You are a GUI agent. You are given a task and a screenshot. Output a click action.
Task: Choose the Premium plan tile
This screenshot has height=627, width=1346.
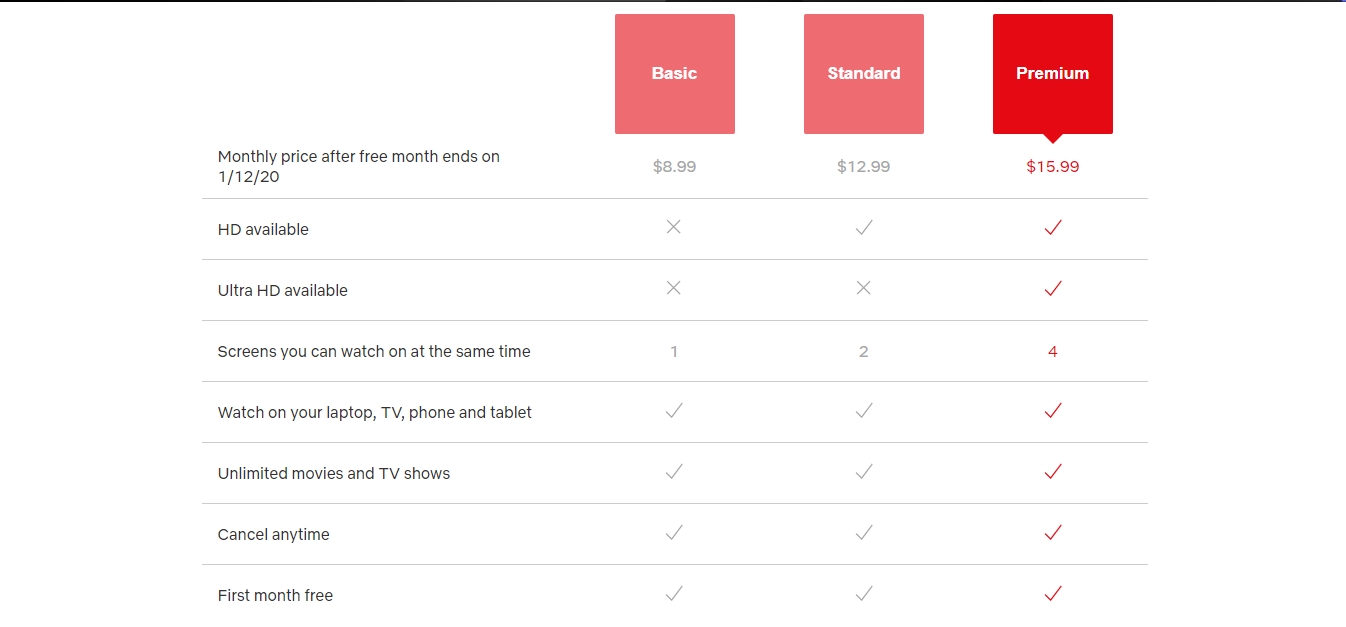click(1052, 74)
